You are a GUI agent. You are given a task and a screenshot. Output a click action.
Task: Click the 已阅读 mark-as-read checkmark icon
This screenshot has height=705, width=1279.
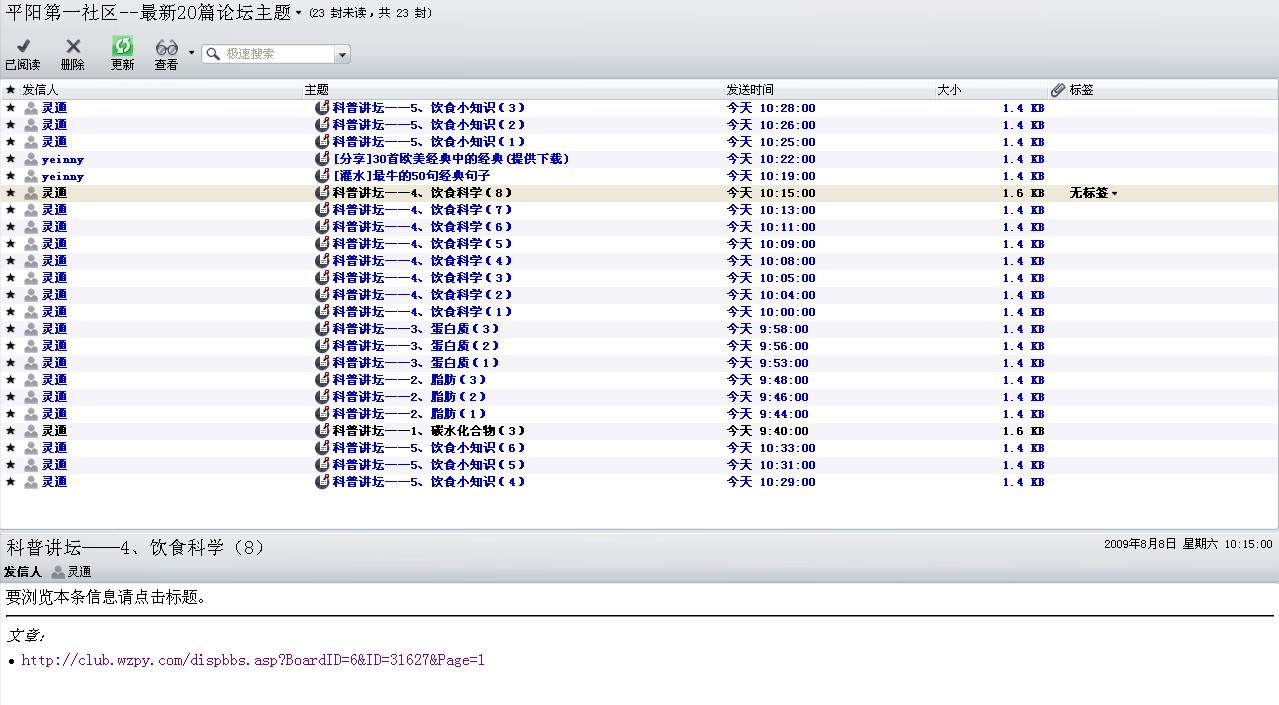click(x=23, y=46)
